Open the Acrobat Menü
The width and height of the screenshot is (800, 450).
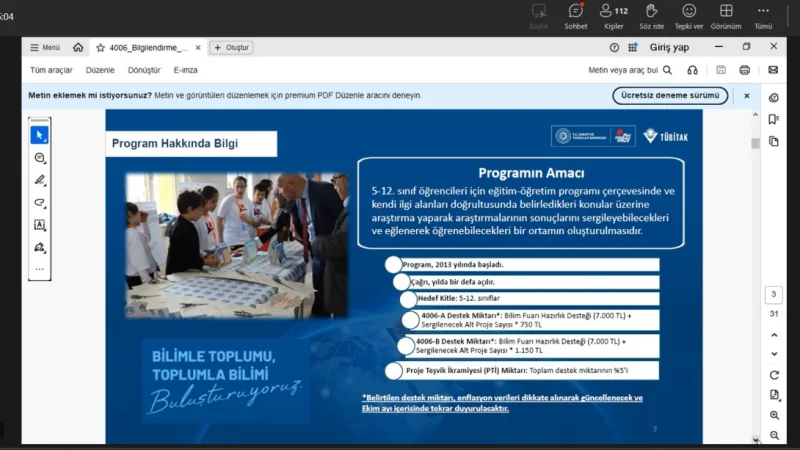45,47
